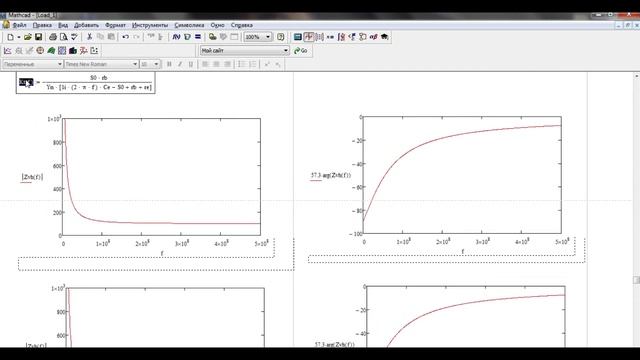Insert a 3D bar plot

coord(73,51)
